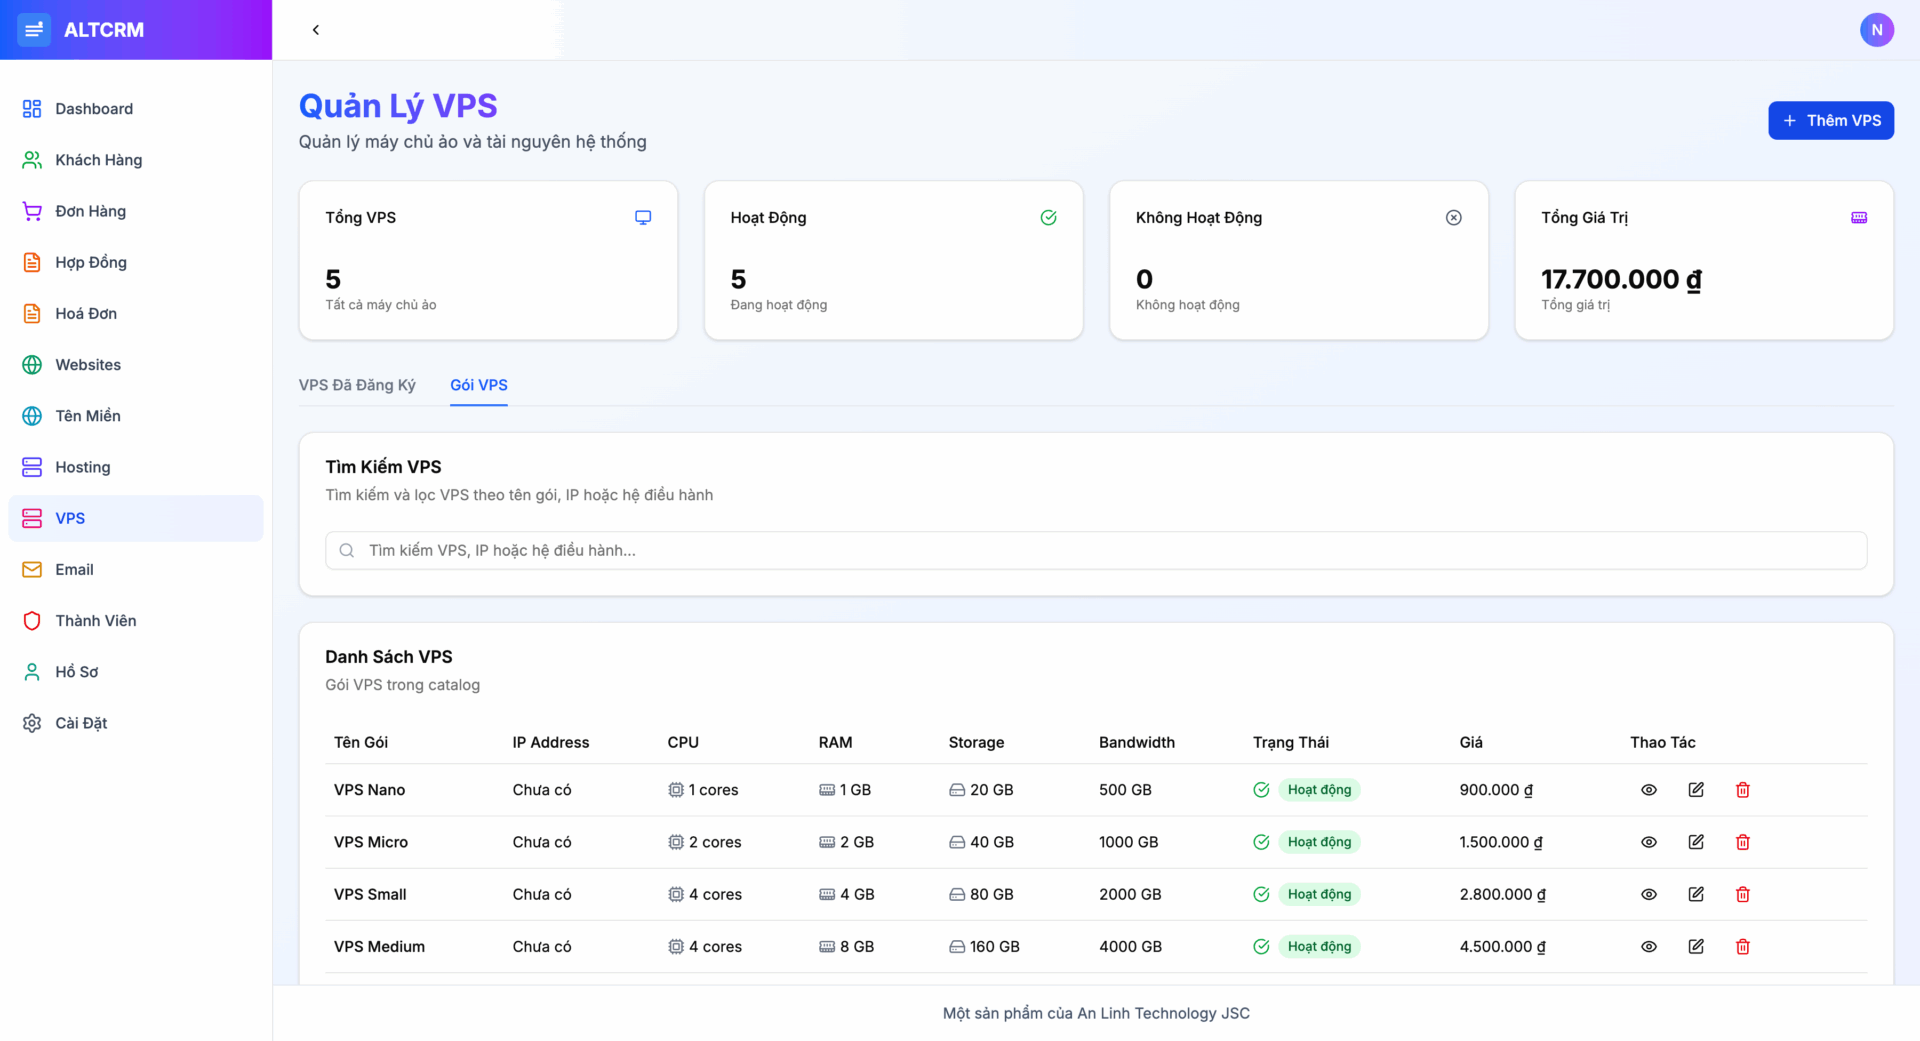View VPS Small using the eye icon
The height and width of the screenshot is (1041, 1920).
pos(1649,894)
